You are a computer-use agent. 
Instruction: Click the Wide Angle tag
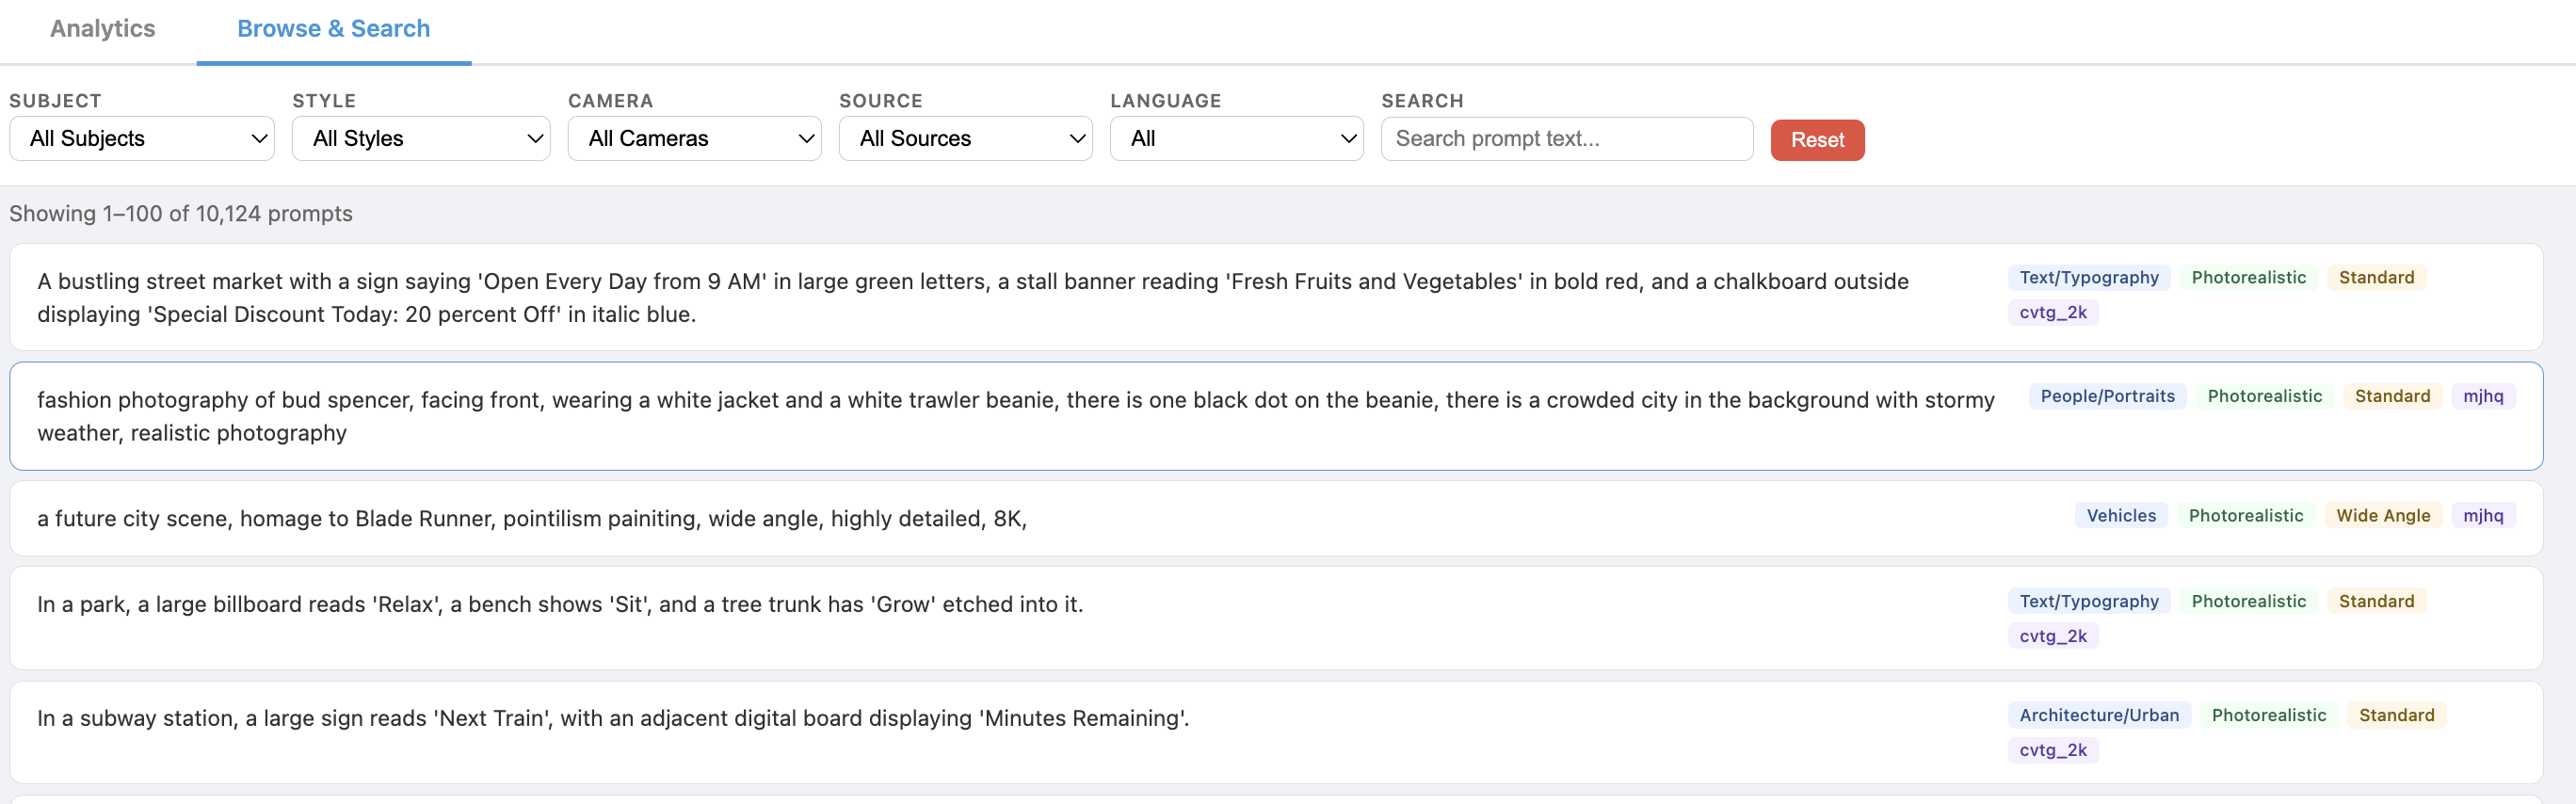click(x=2383, y=515)
